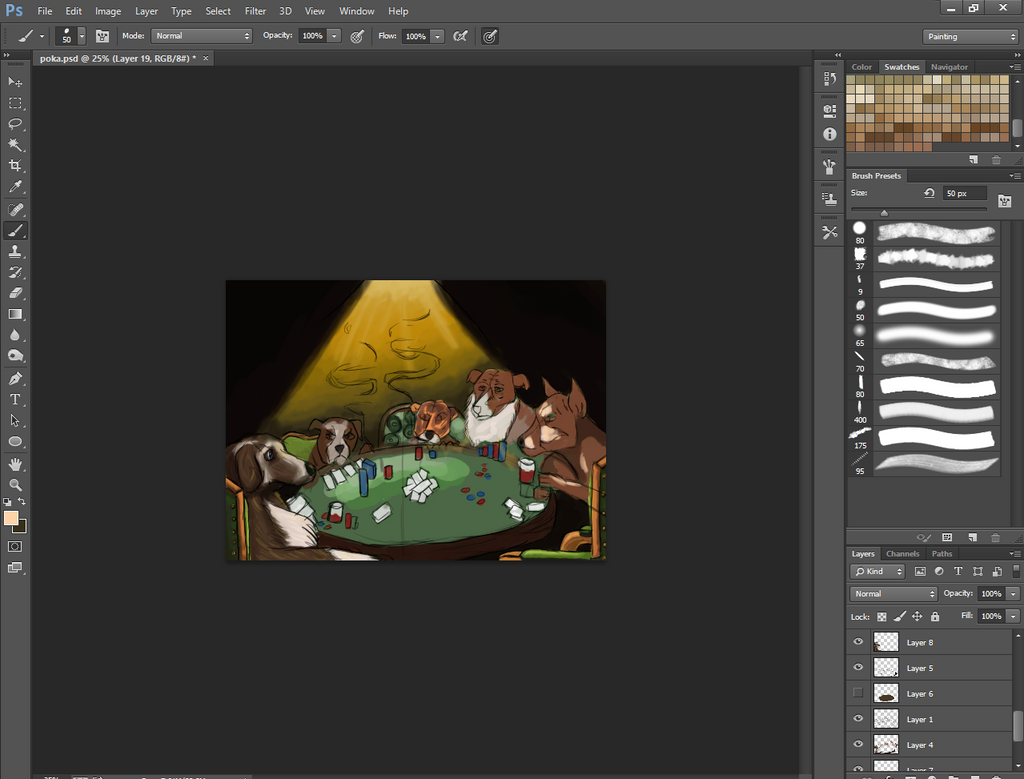
Task: Click the background color swatch
Action: [x=22, y=528]
